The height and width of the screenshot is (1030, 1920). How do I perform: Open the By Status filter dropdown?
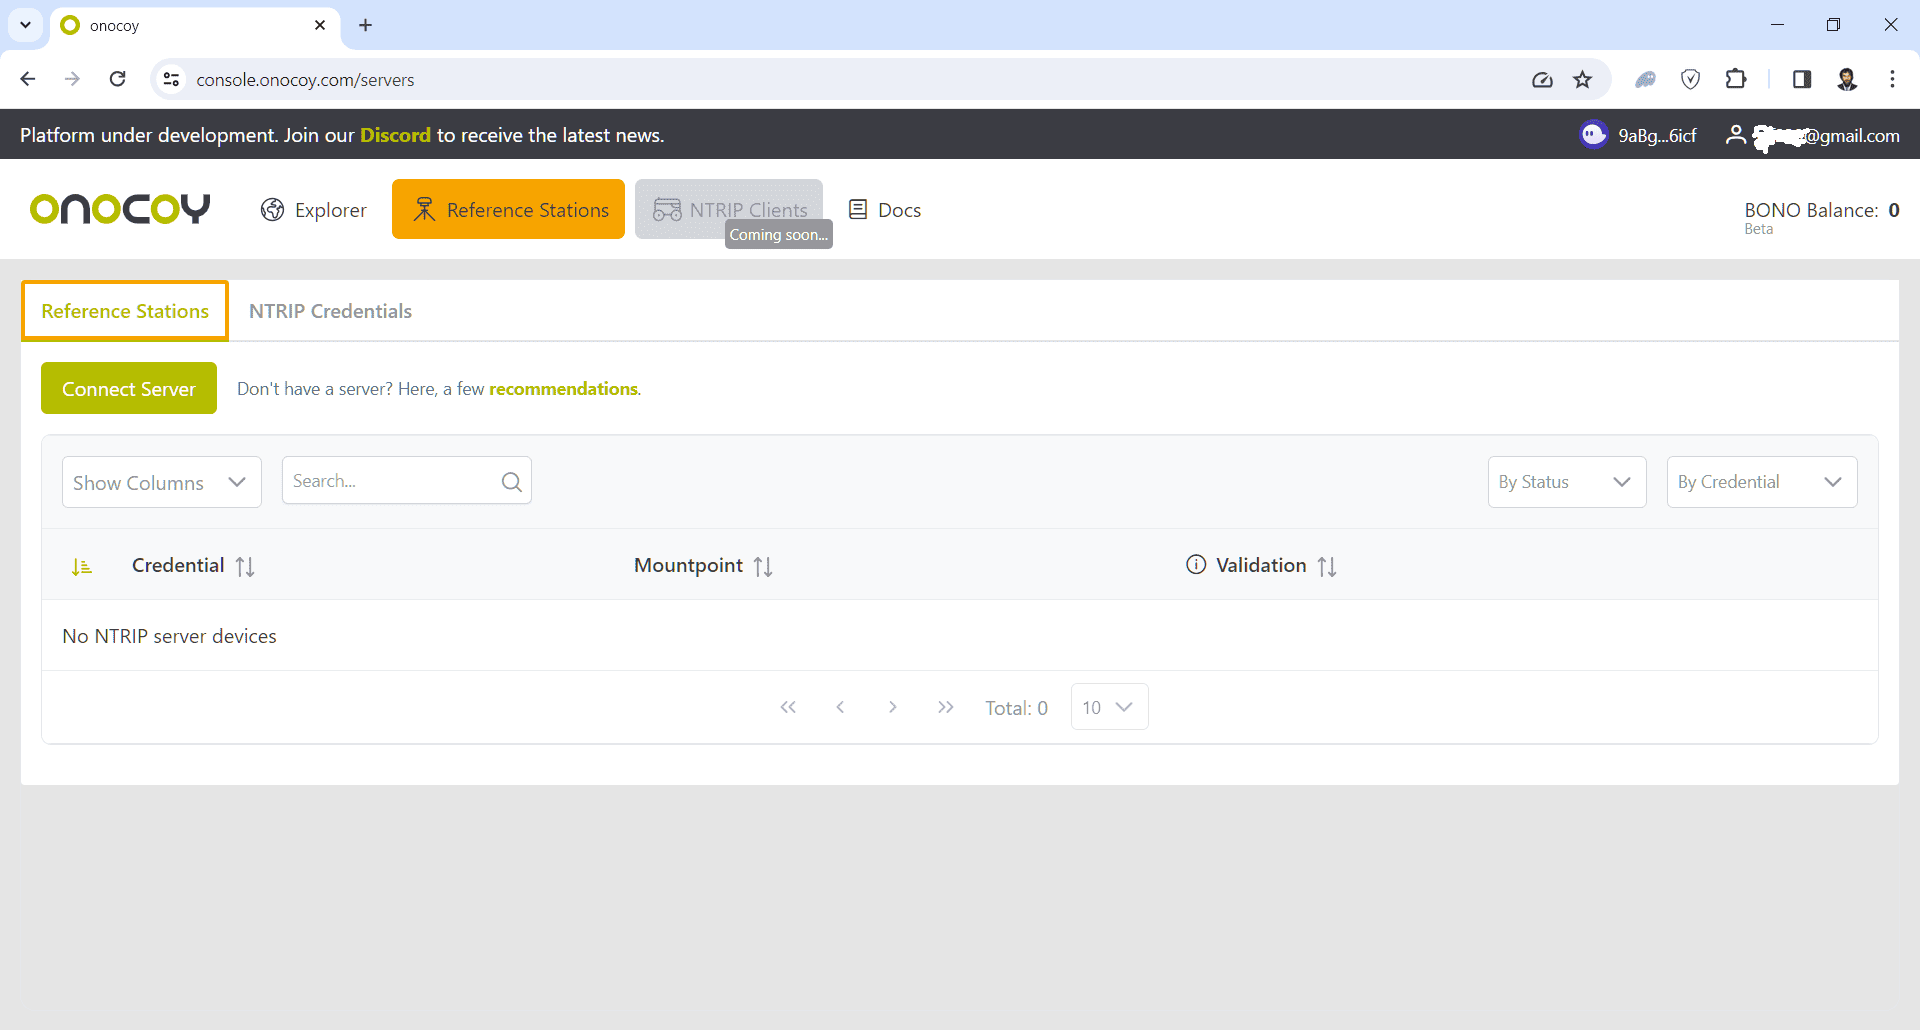point(1567,482)
